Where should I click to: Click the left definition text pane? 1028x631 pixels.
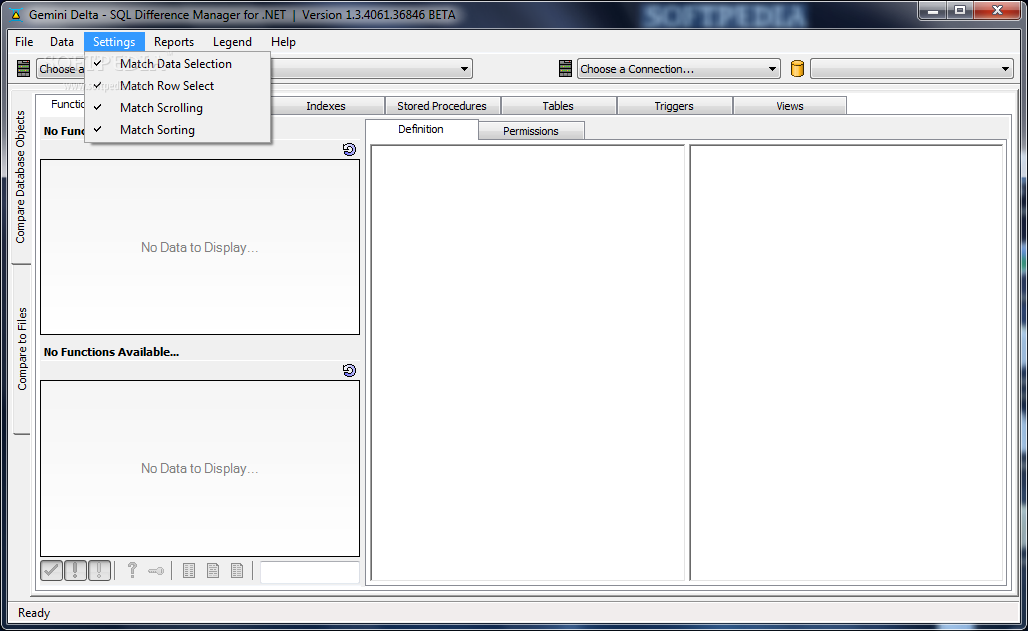tap(528, 363)
